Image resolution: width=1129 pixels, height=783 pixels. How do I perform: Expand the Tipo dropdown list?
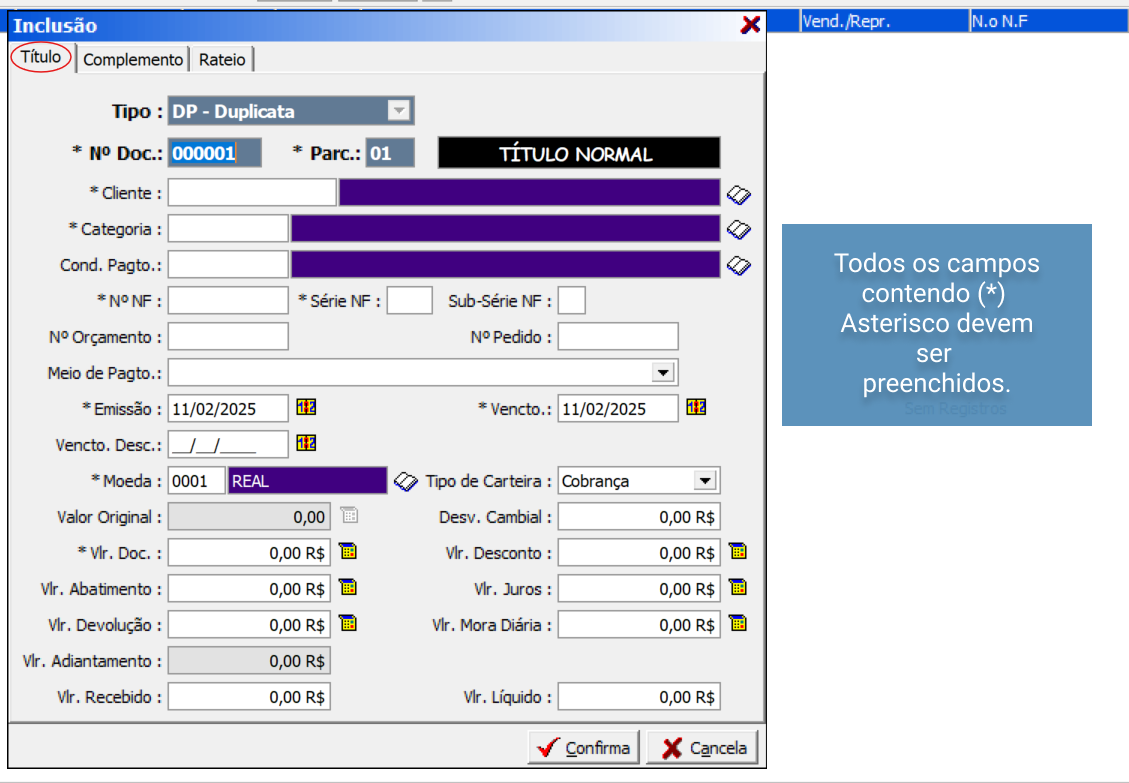tap(399, 111)
